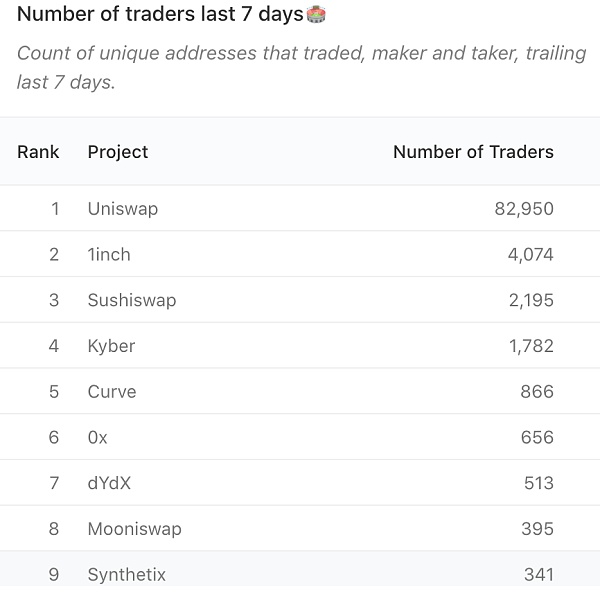600x607 pixels.
Task: Select the Kyber row
Action: (300, 345)
